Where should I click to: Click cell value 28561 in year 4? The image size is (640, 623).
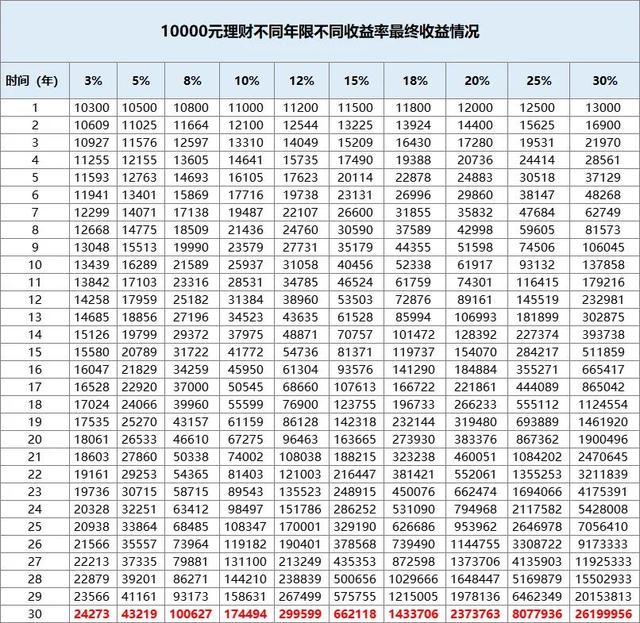603,160
